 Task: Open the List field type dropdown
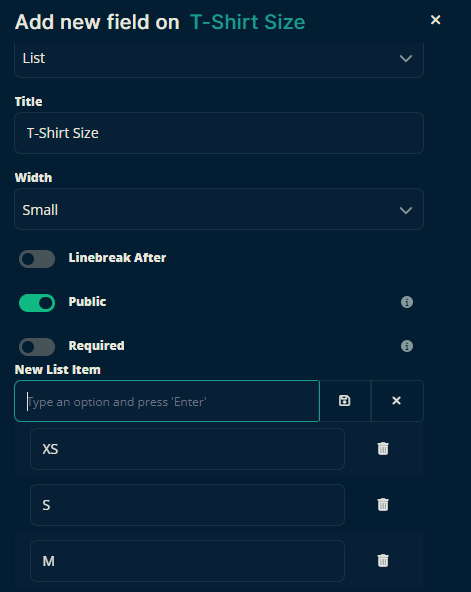tap(219, 59)
